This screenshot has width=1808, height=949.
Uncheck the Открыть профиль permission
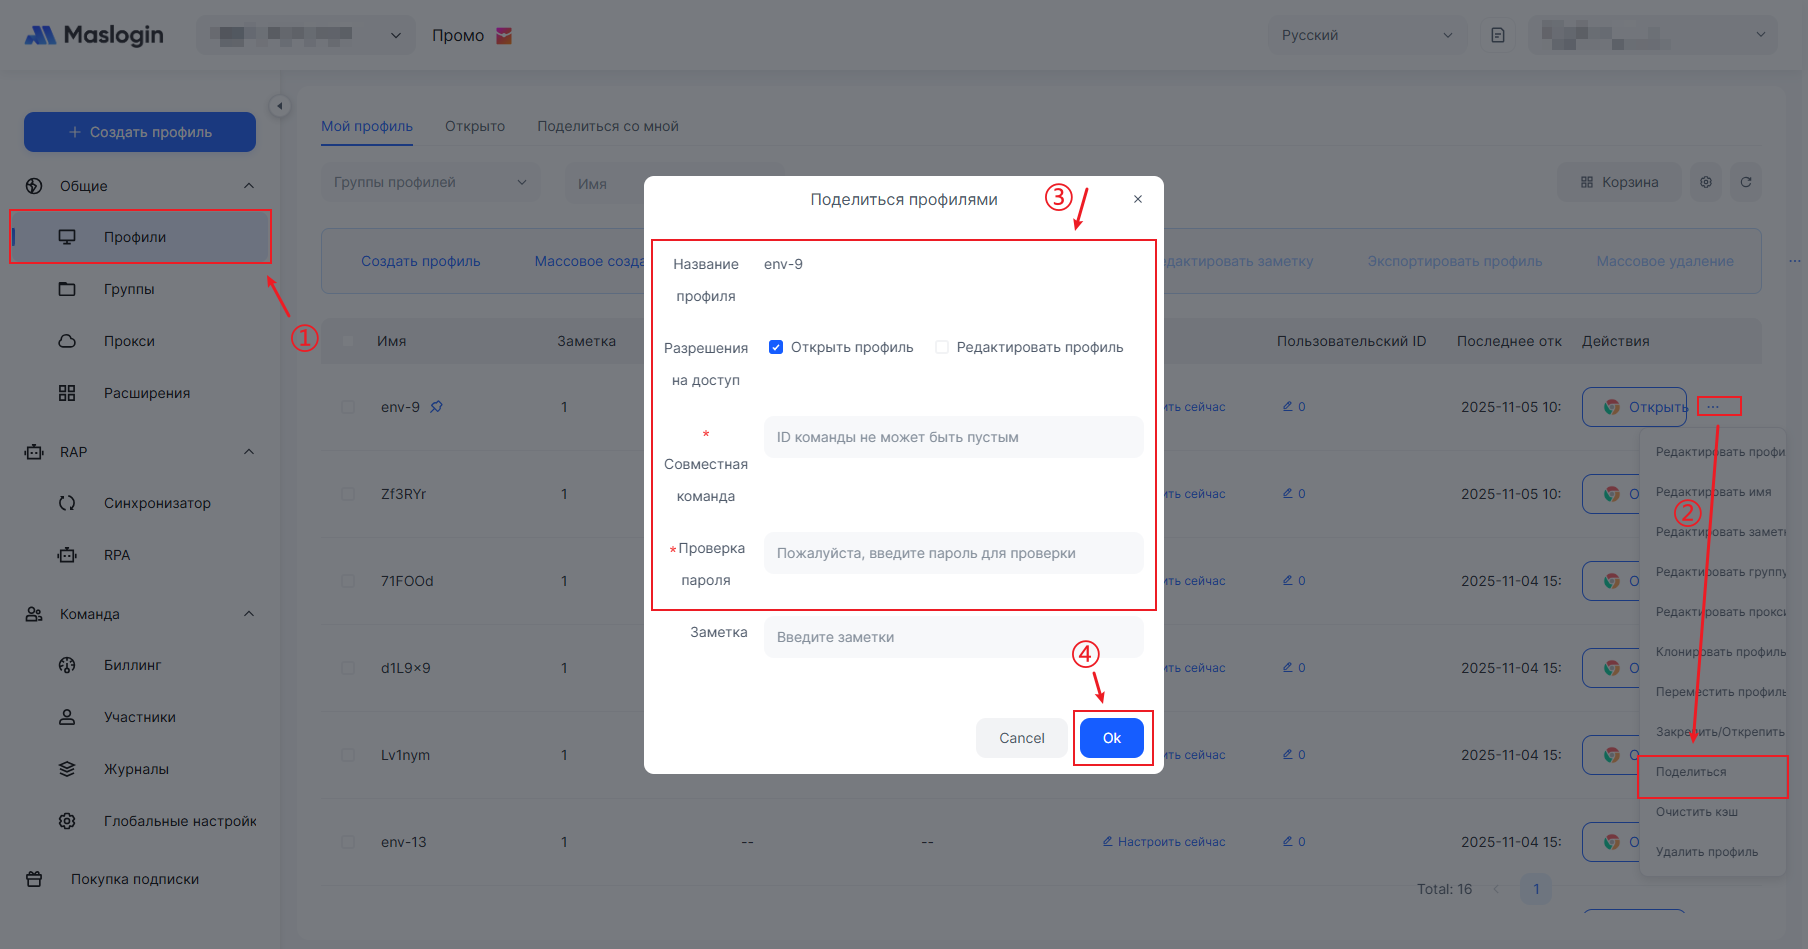coord(776,347)
